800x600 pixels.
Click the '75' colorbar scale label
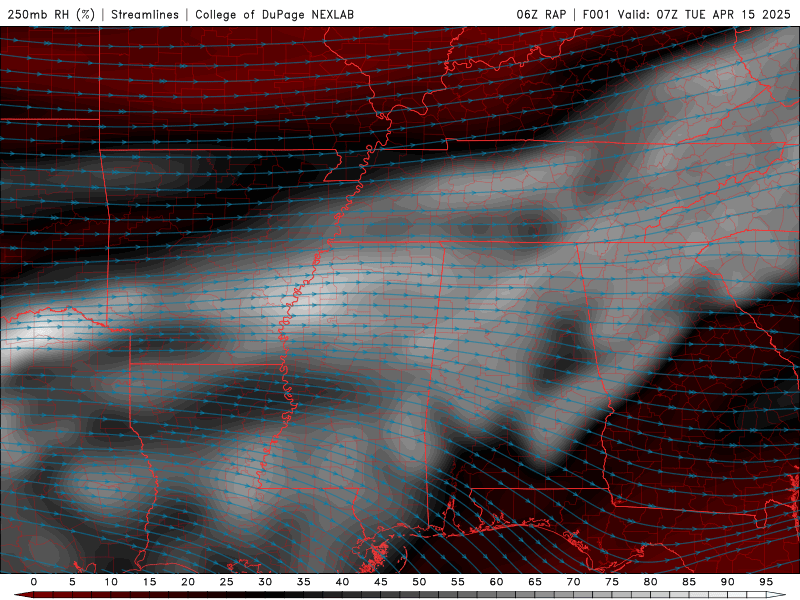pyautogui.click(x=612, y=582)
